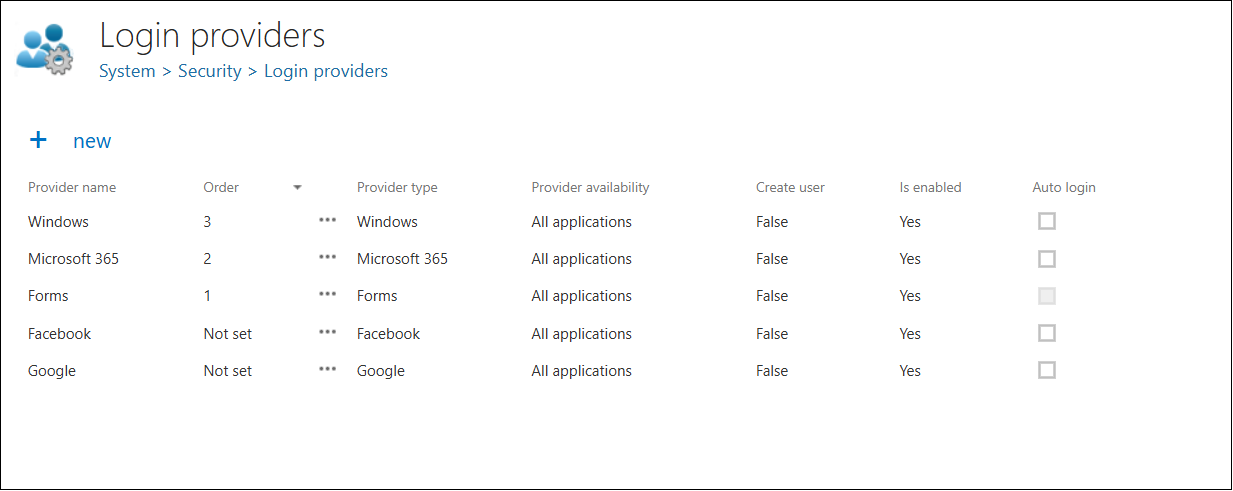Open the ellipsis menu for Google row
Viewport: 1233px width, 491px height.
coord(327,370)
